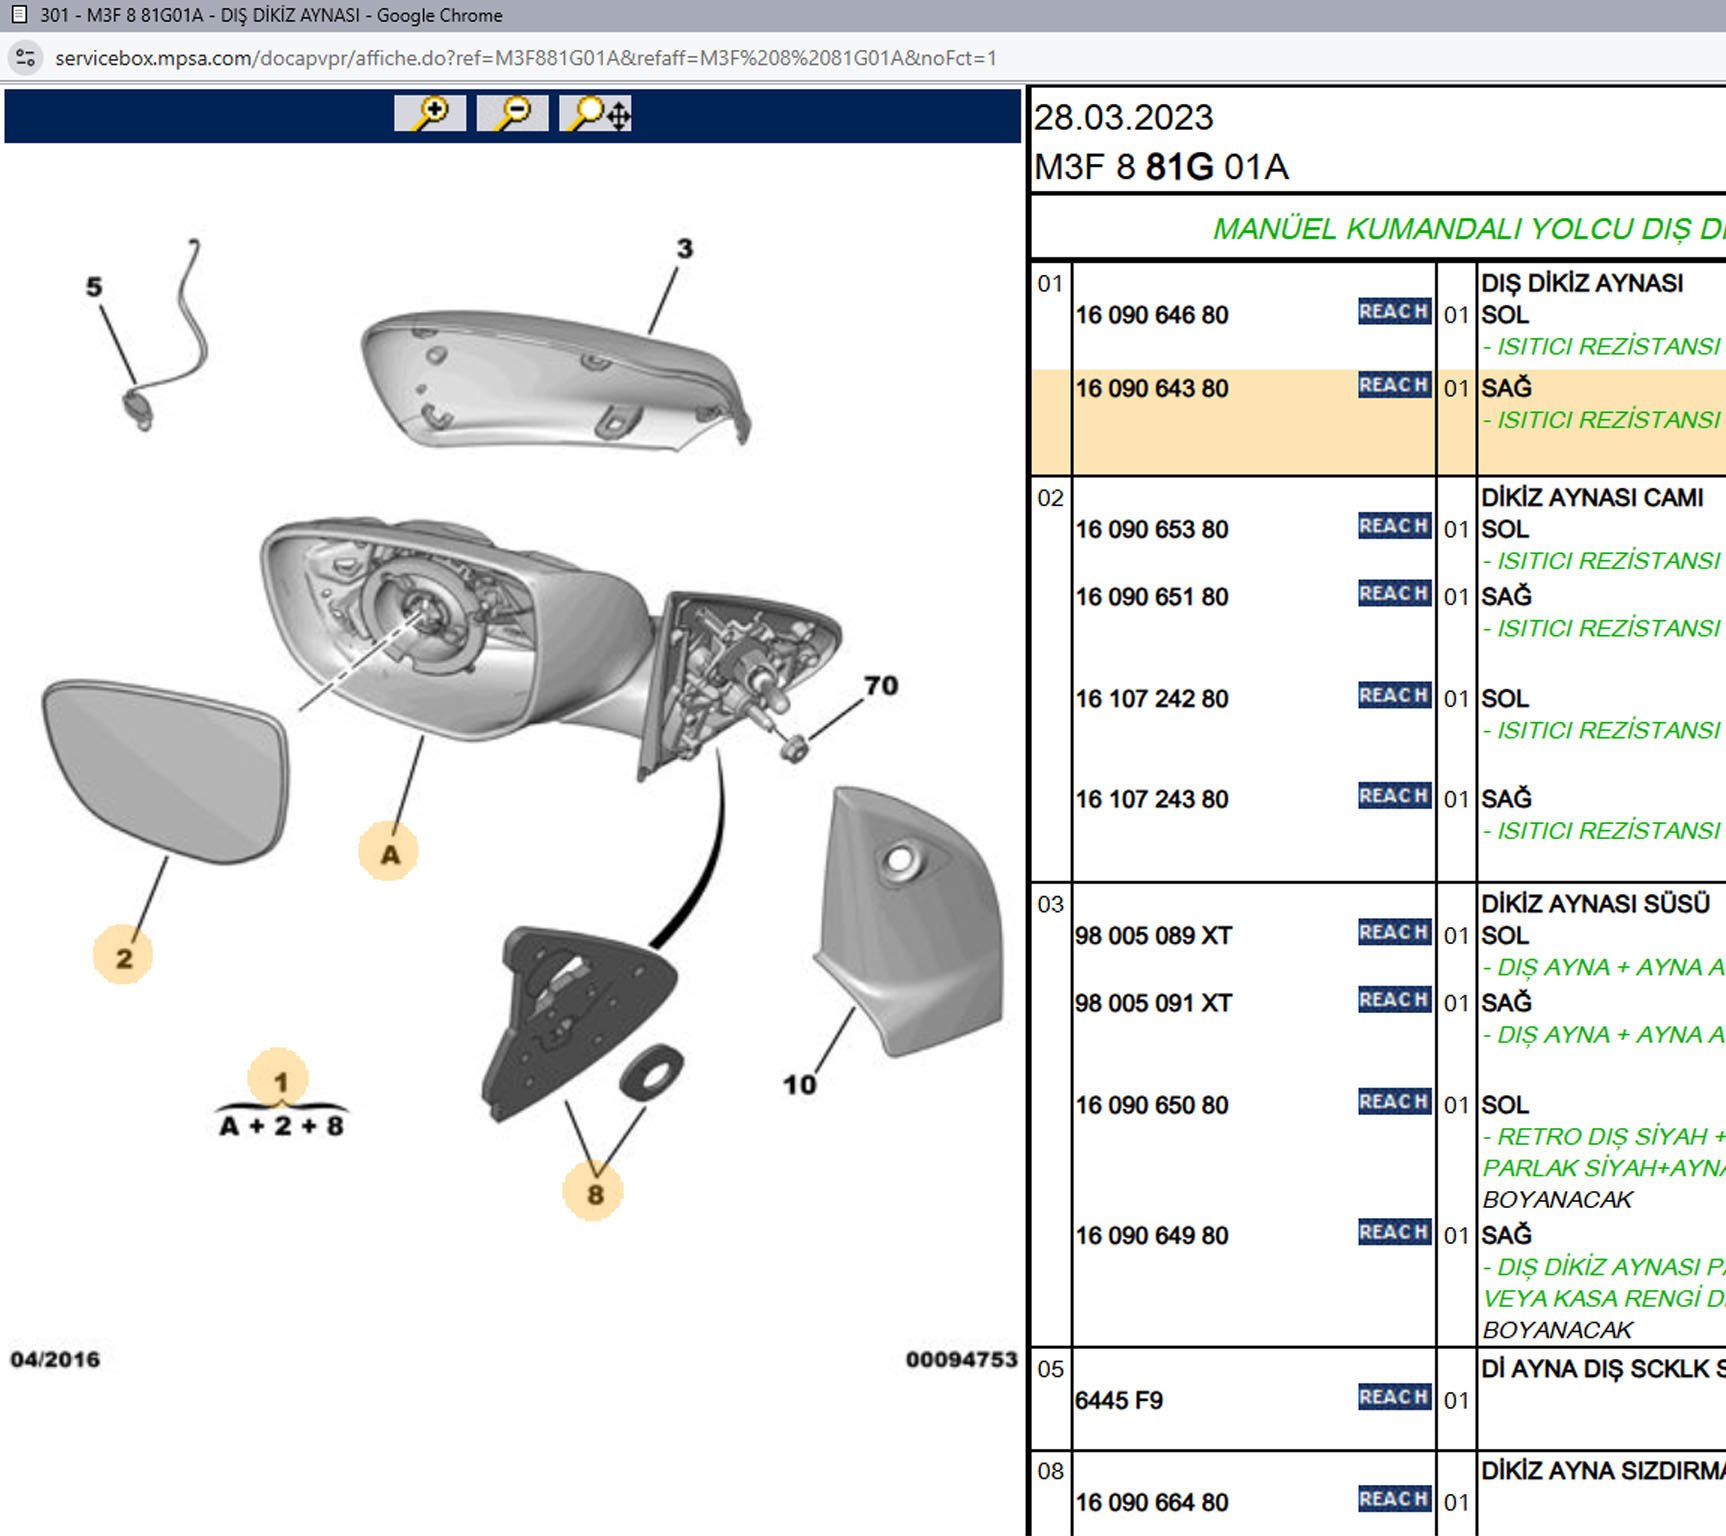Screen dimensions: 1726x1536
Task: Click the browser address bar URL
Action: pyautogui.click(x=525, y=58)
